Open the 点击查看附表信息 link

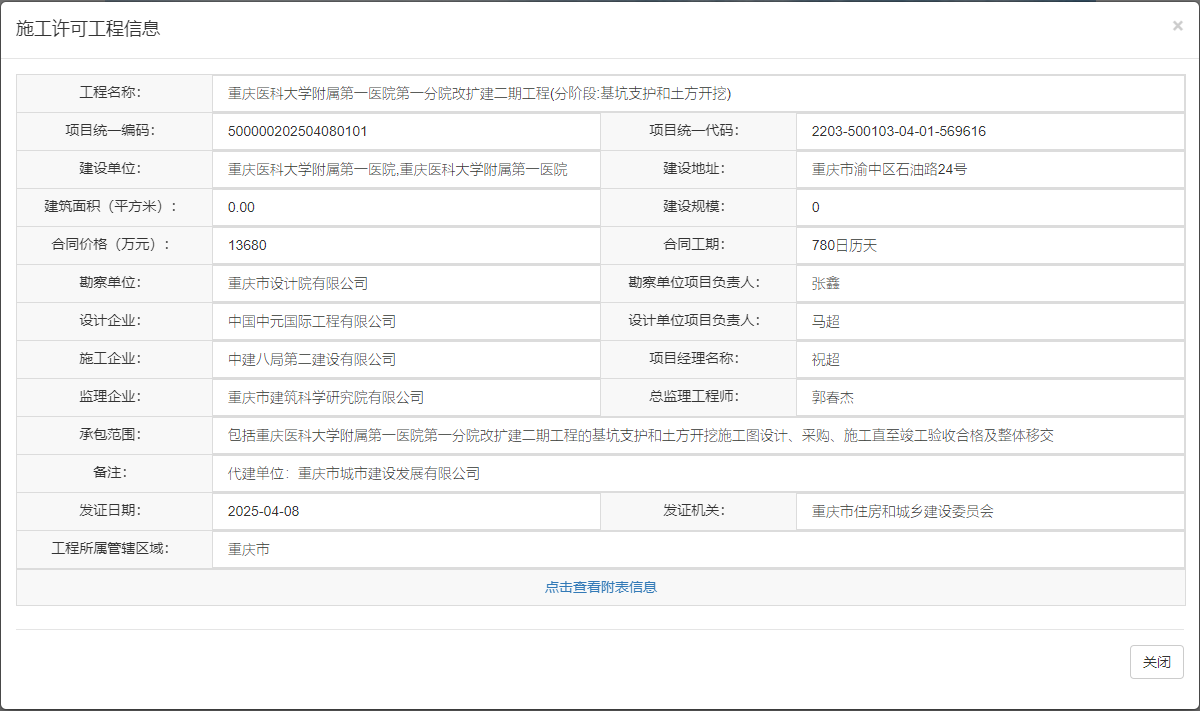600,587
